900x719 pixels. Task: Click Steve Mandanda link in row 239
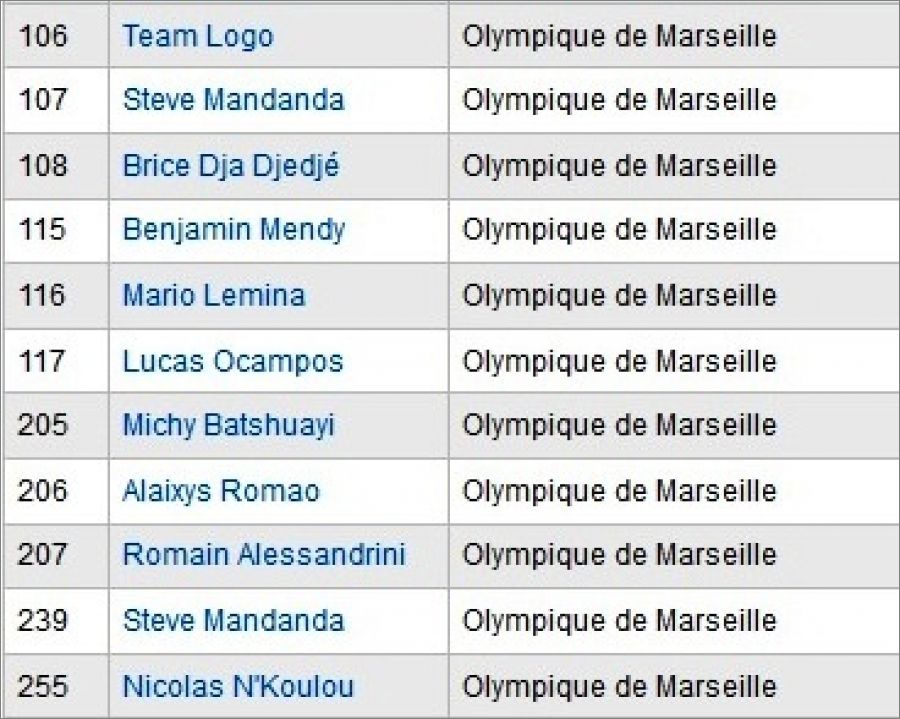tap(233, 620)
